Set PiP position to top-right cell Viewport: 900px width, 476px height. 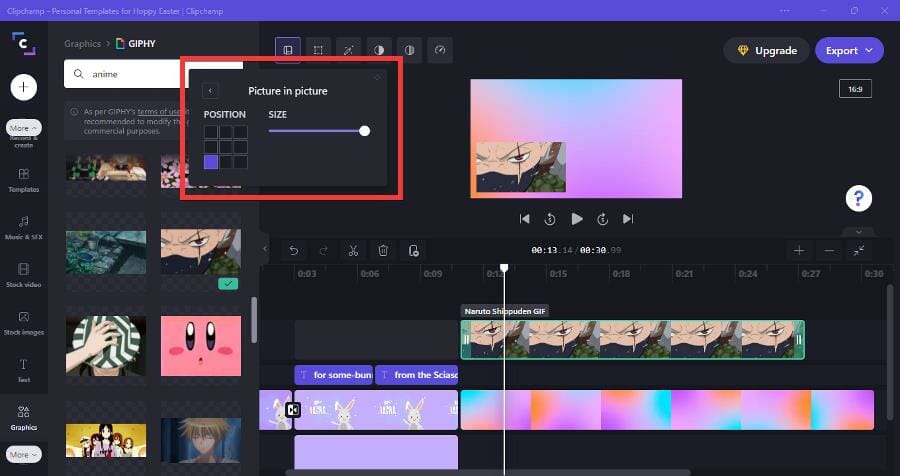click(240, 132)
